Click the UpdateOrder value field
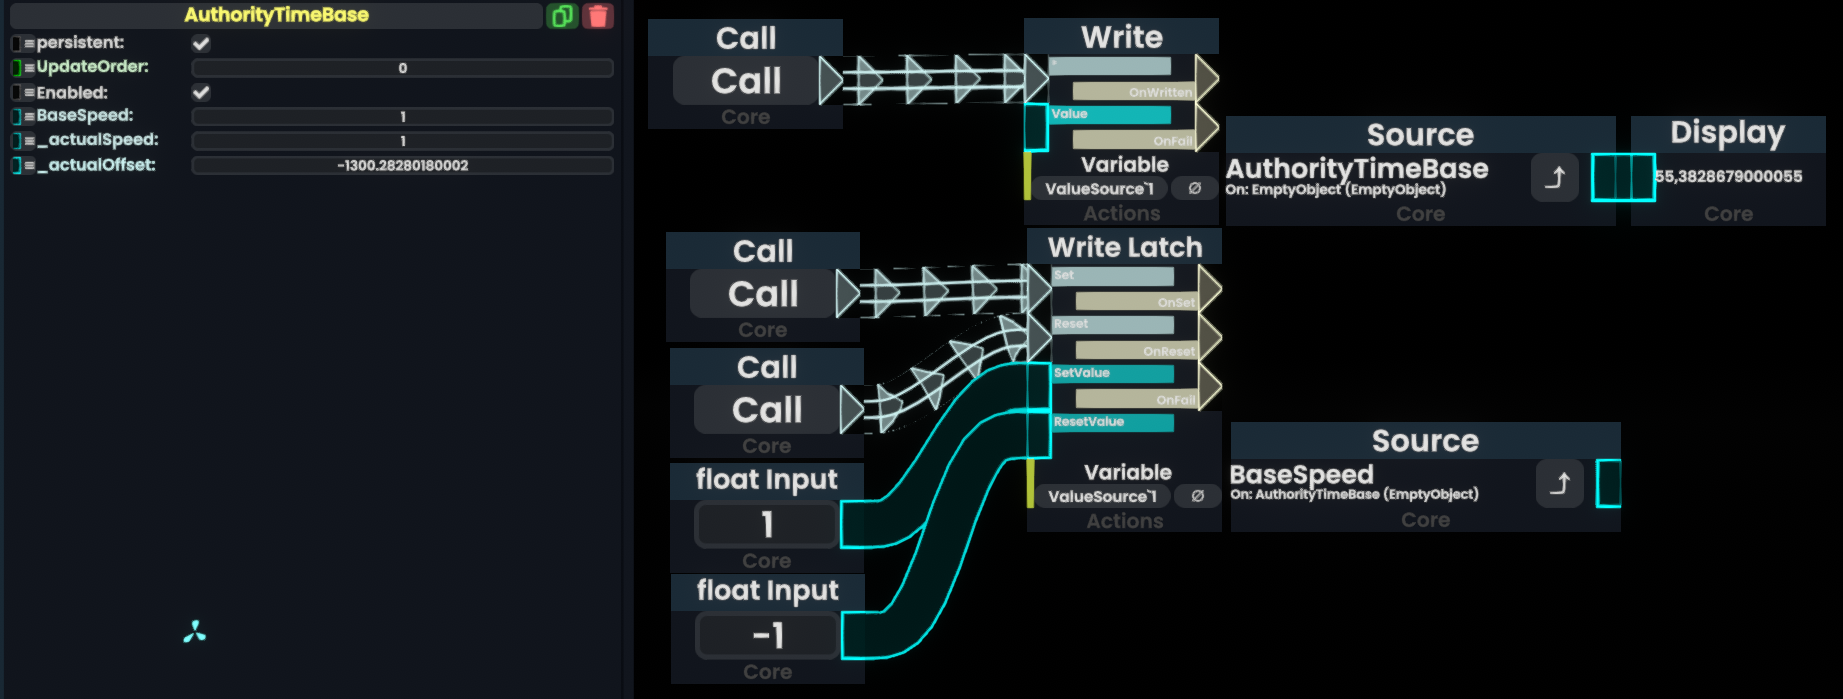 pyautogui.click(x=402, y=68)
